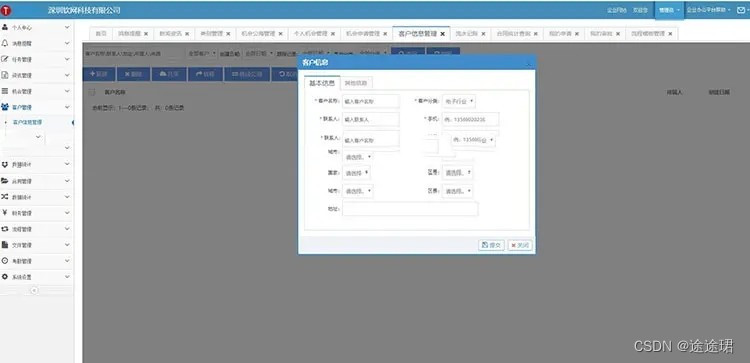
Task: Switch to the 其他信息 tab in dialog
Action: 356,83
